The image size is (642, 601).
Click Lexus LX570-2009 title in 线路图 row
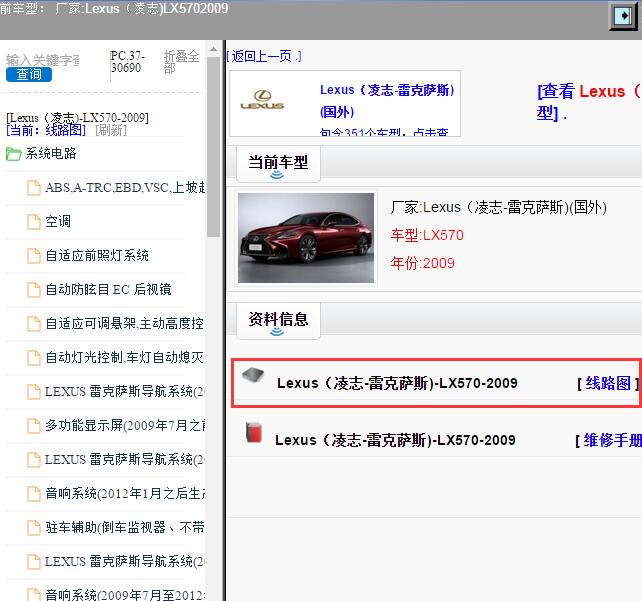coord(397,383)
